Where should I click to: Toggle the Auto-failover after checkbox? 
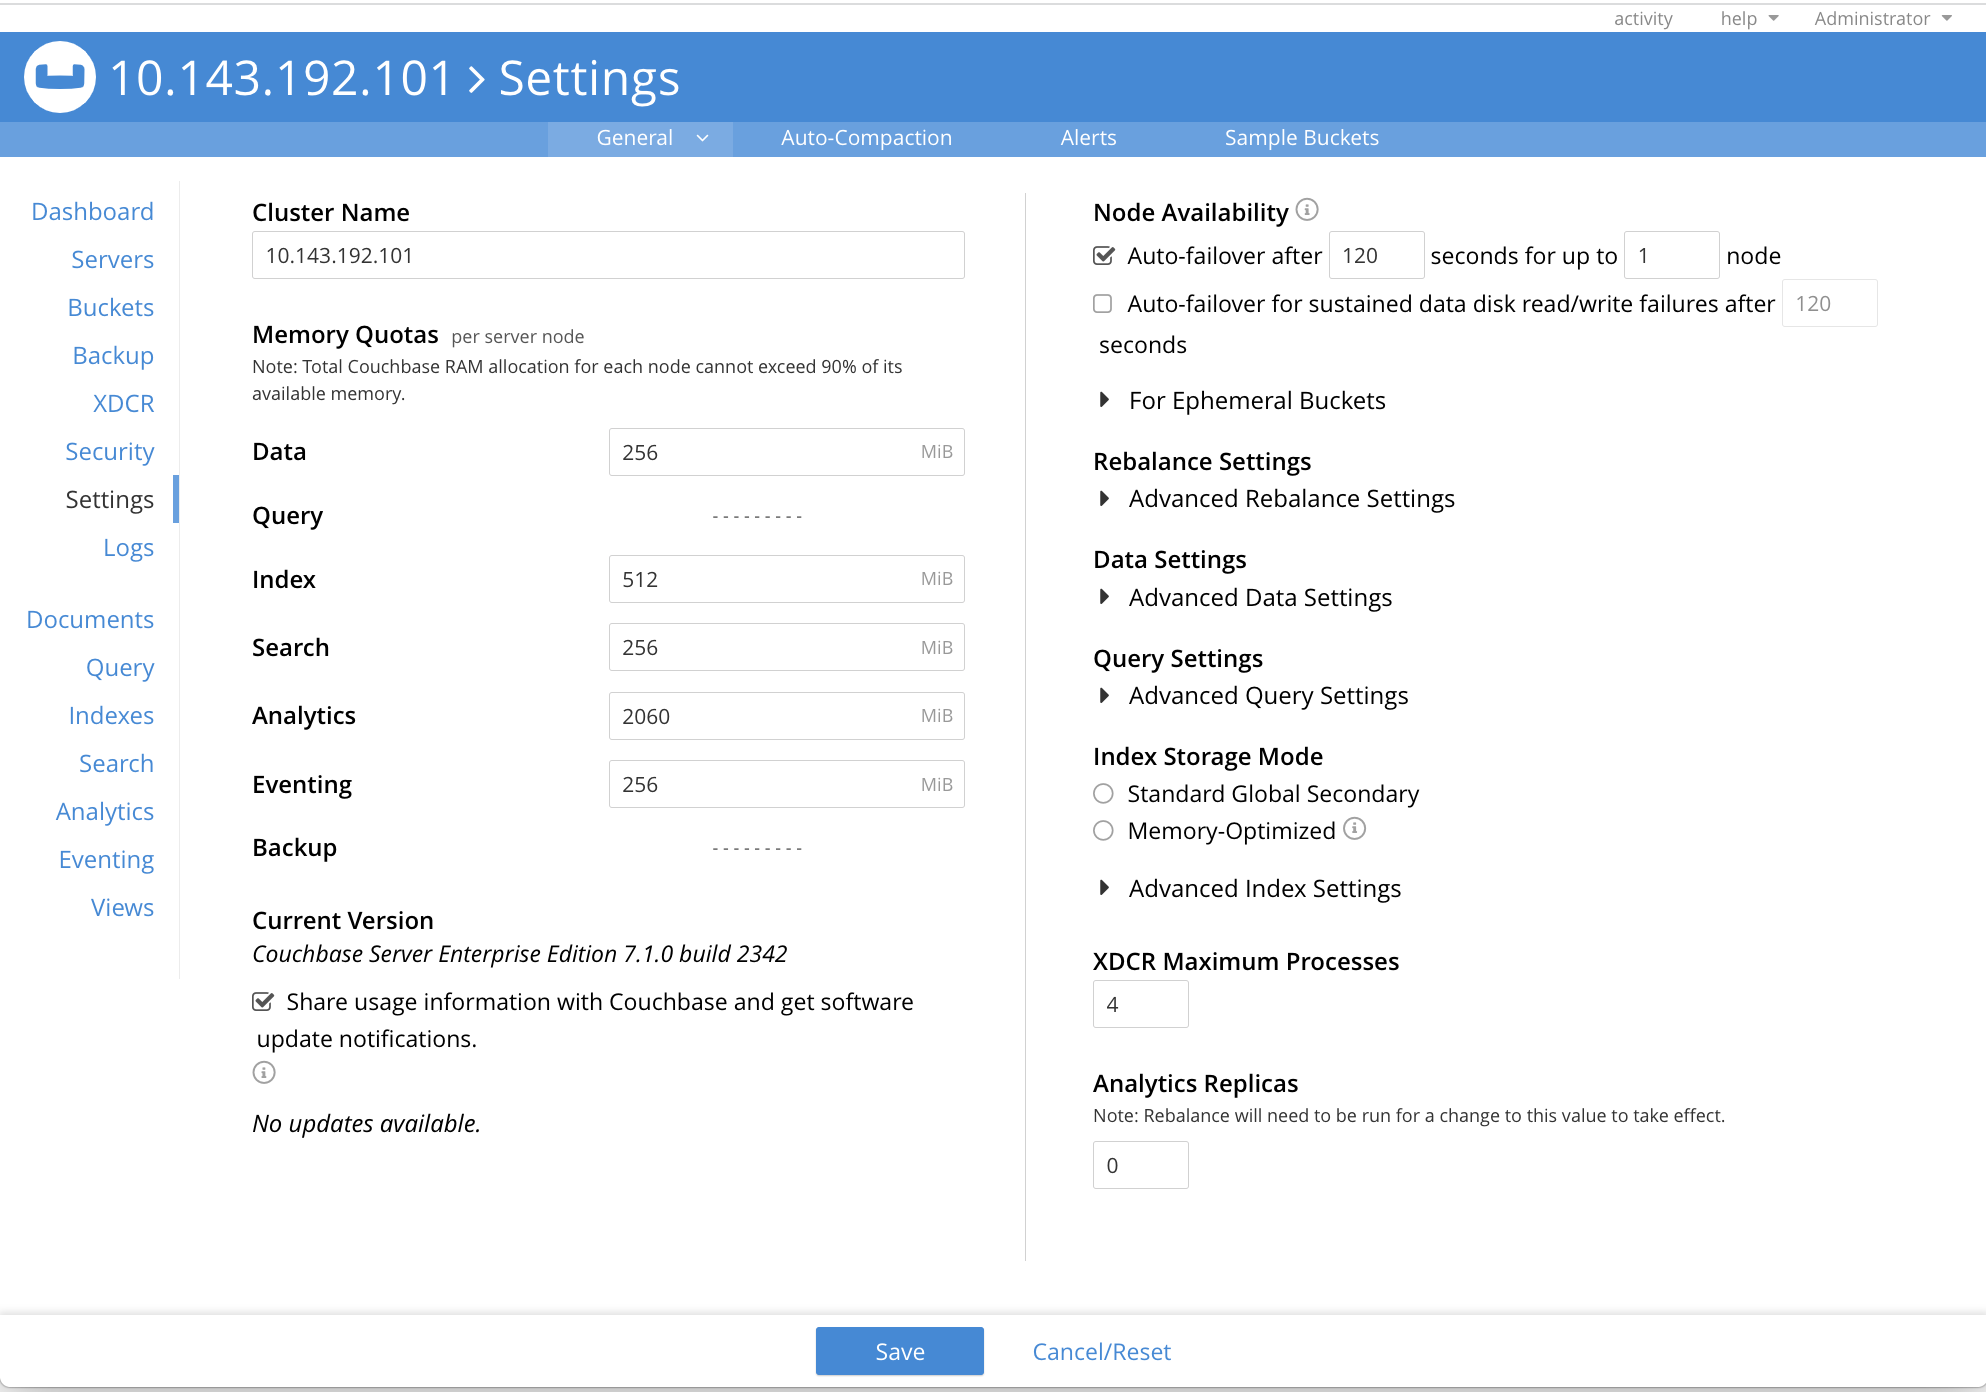[x=1104, y=256]
